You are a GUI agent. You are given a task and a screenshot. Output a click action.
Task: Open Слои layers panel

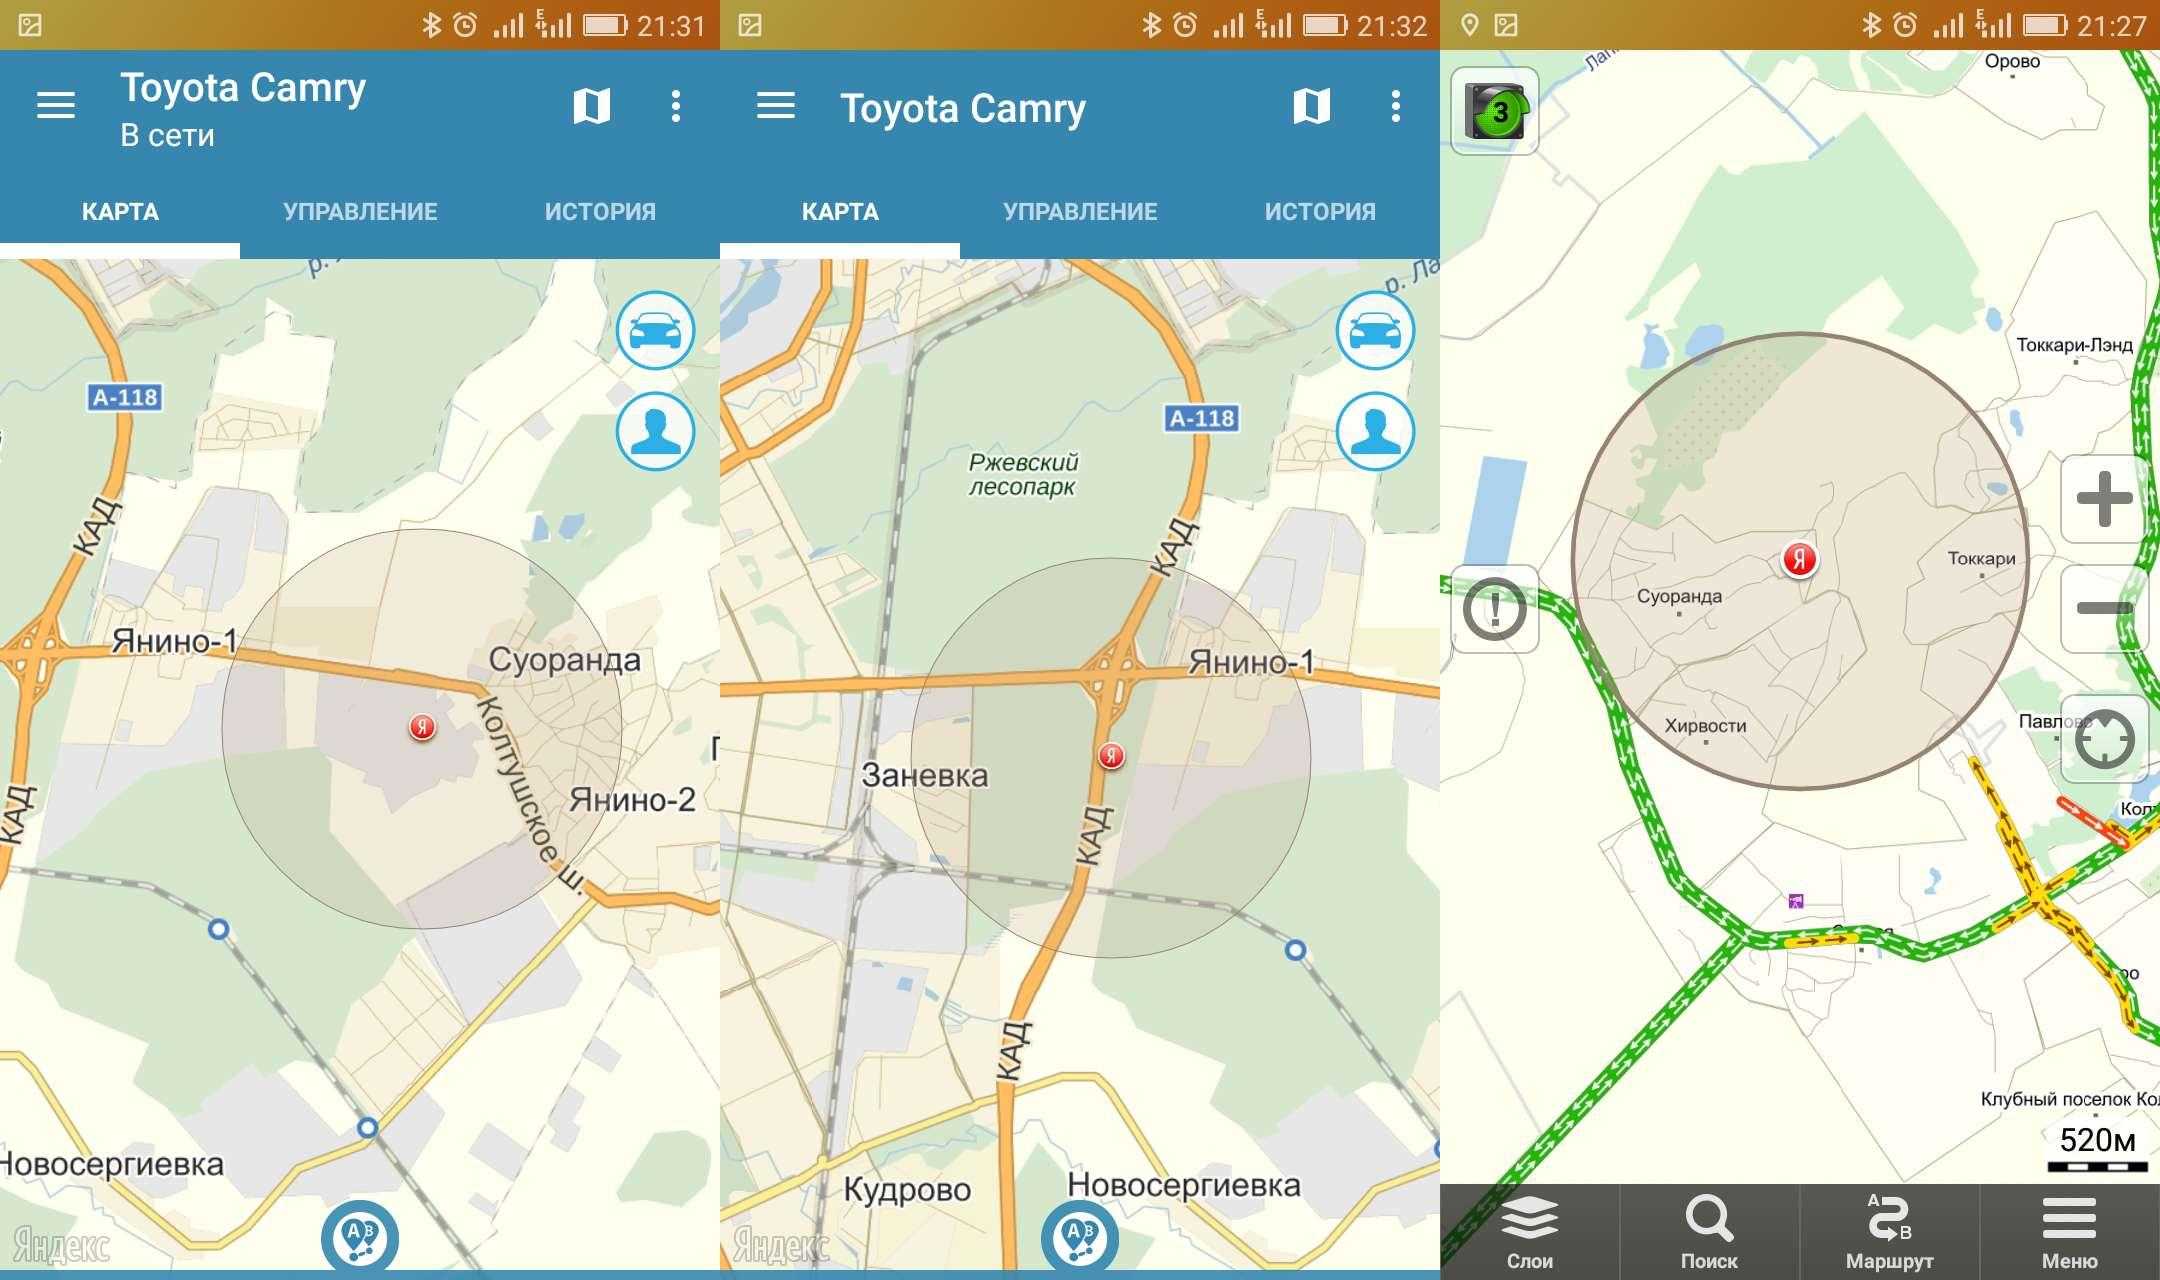[1530, 1232]
